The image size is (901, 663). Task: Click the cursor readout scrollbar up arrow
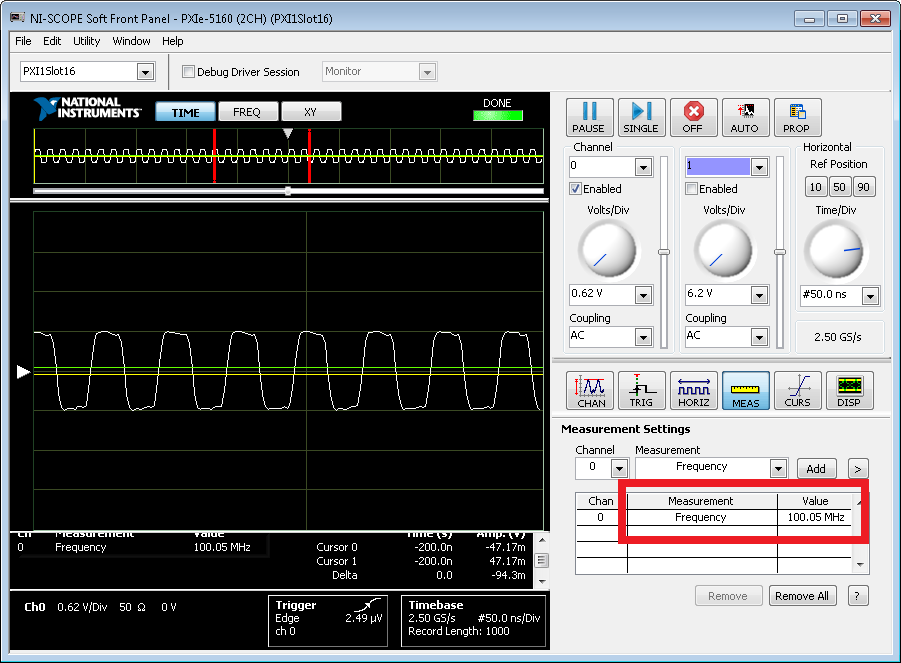pos(541,539)
